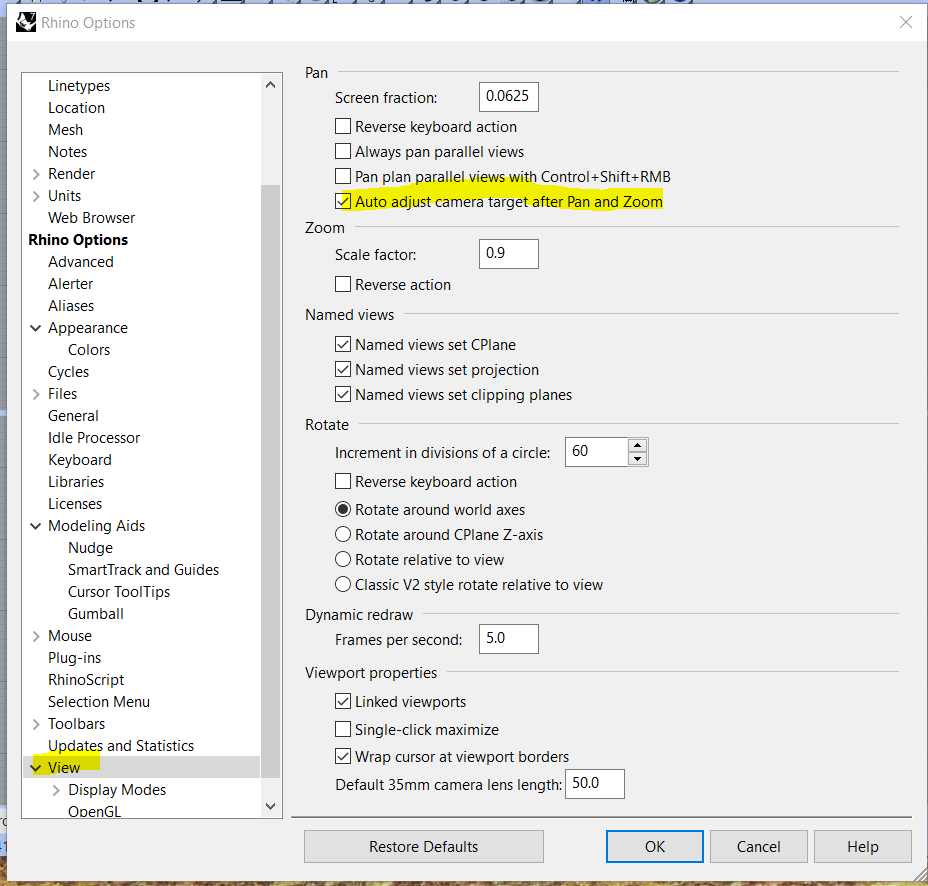Expand the Toolbars tree node

pyautogui.click(x=36, y=724)
